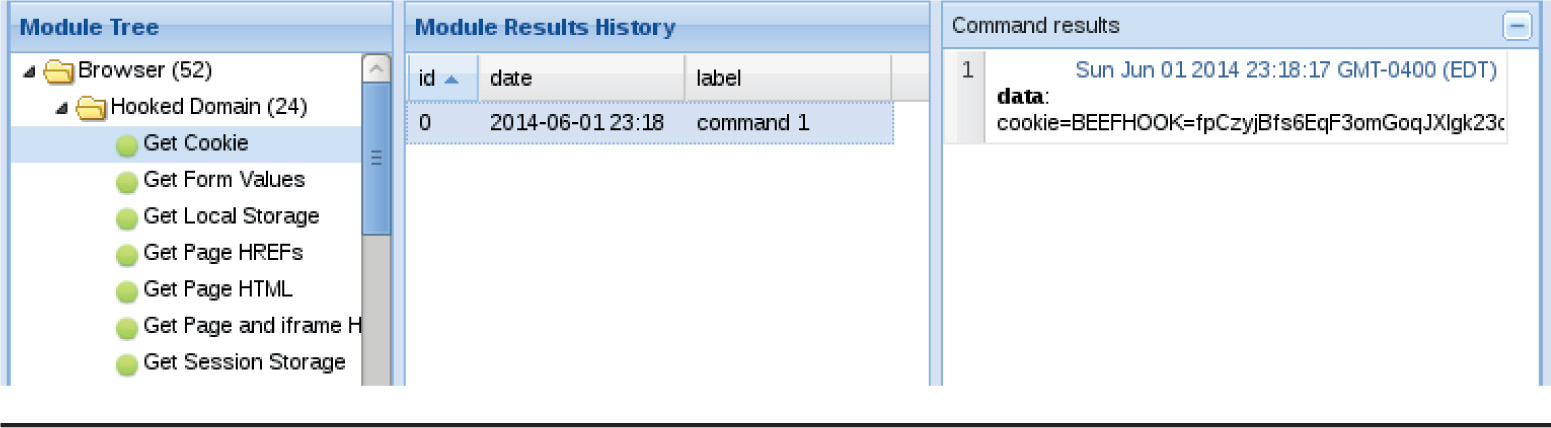Screen dimensions: 1551x428
Task: Click the Browser folder icon
Action: point(60,72)
